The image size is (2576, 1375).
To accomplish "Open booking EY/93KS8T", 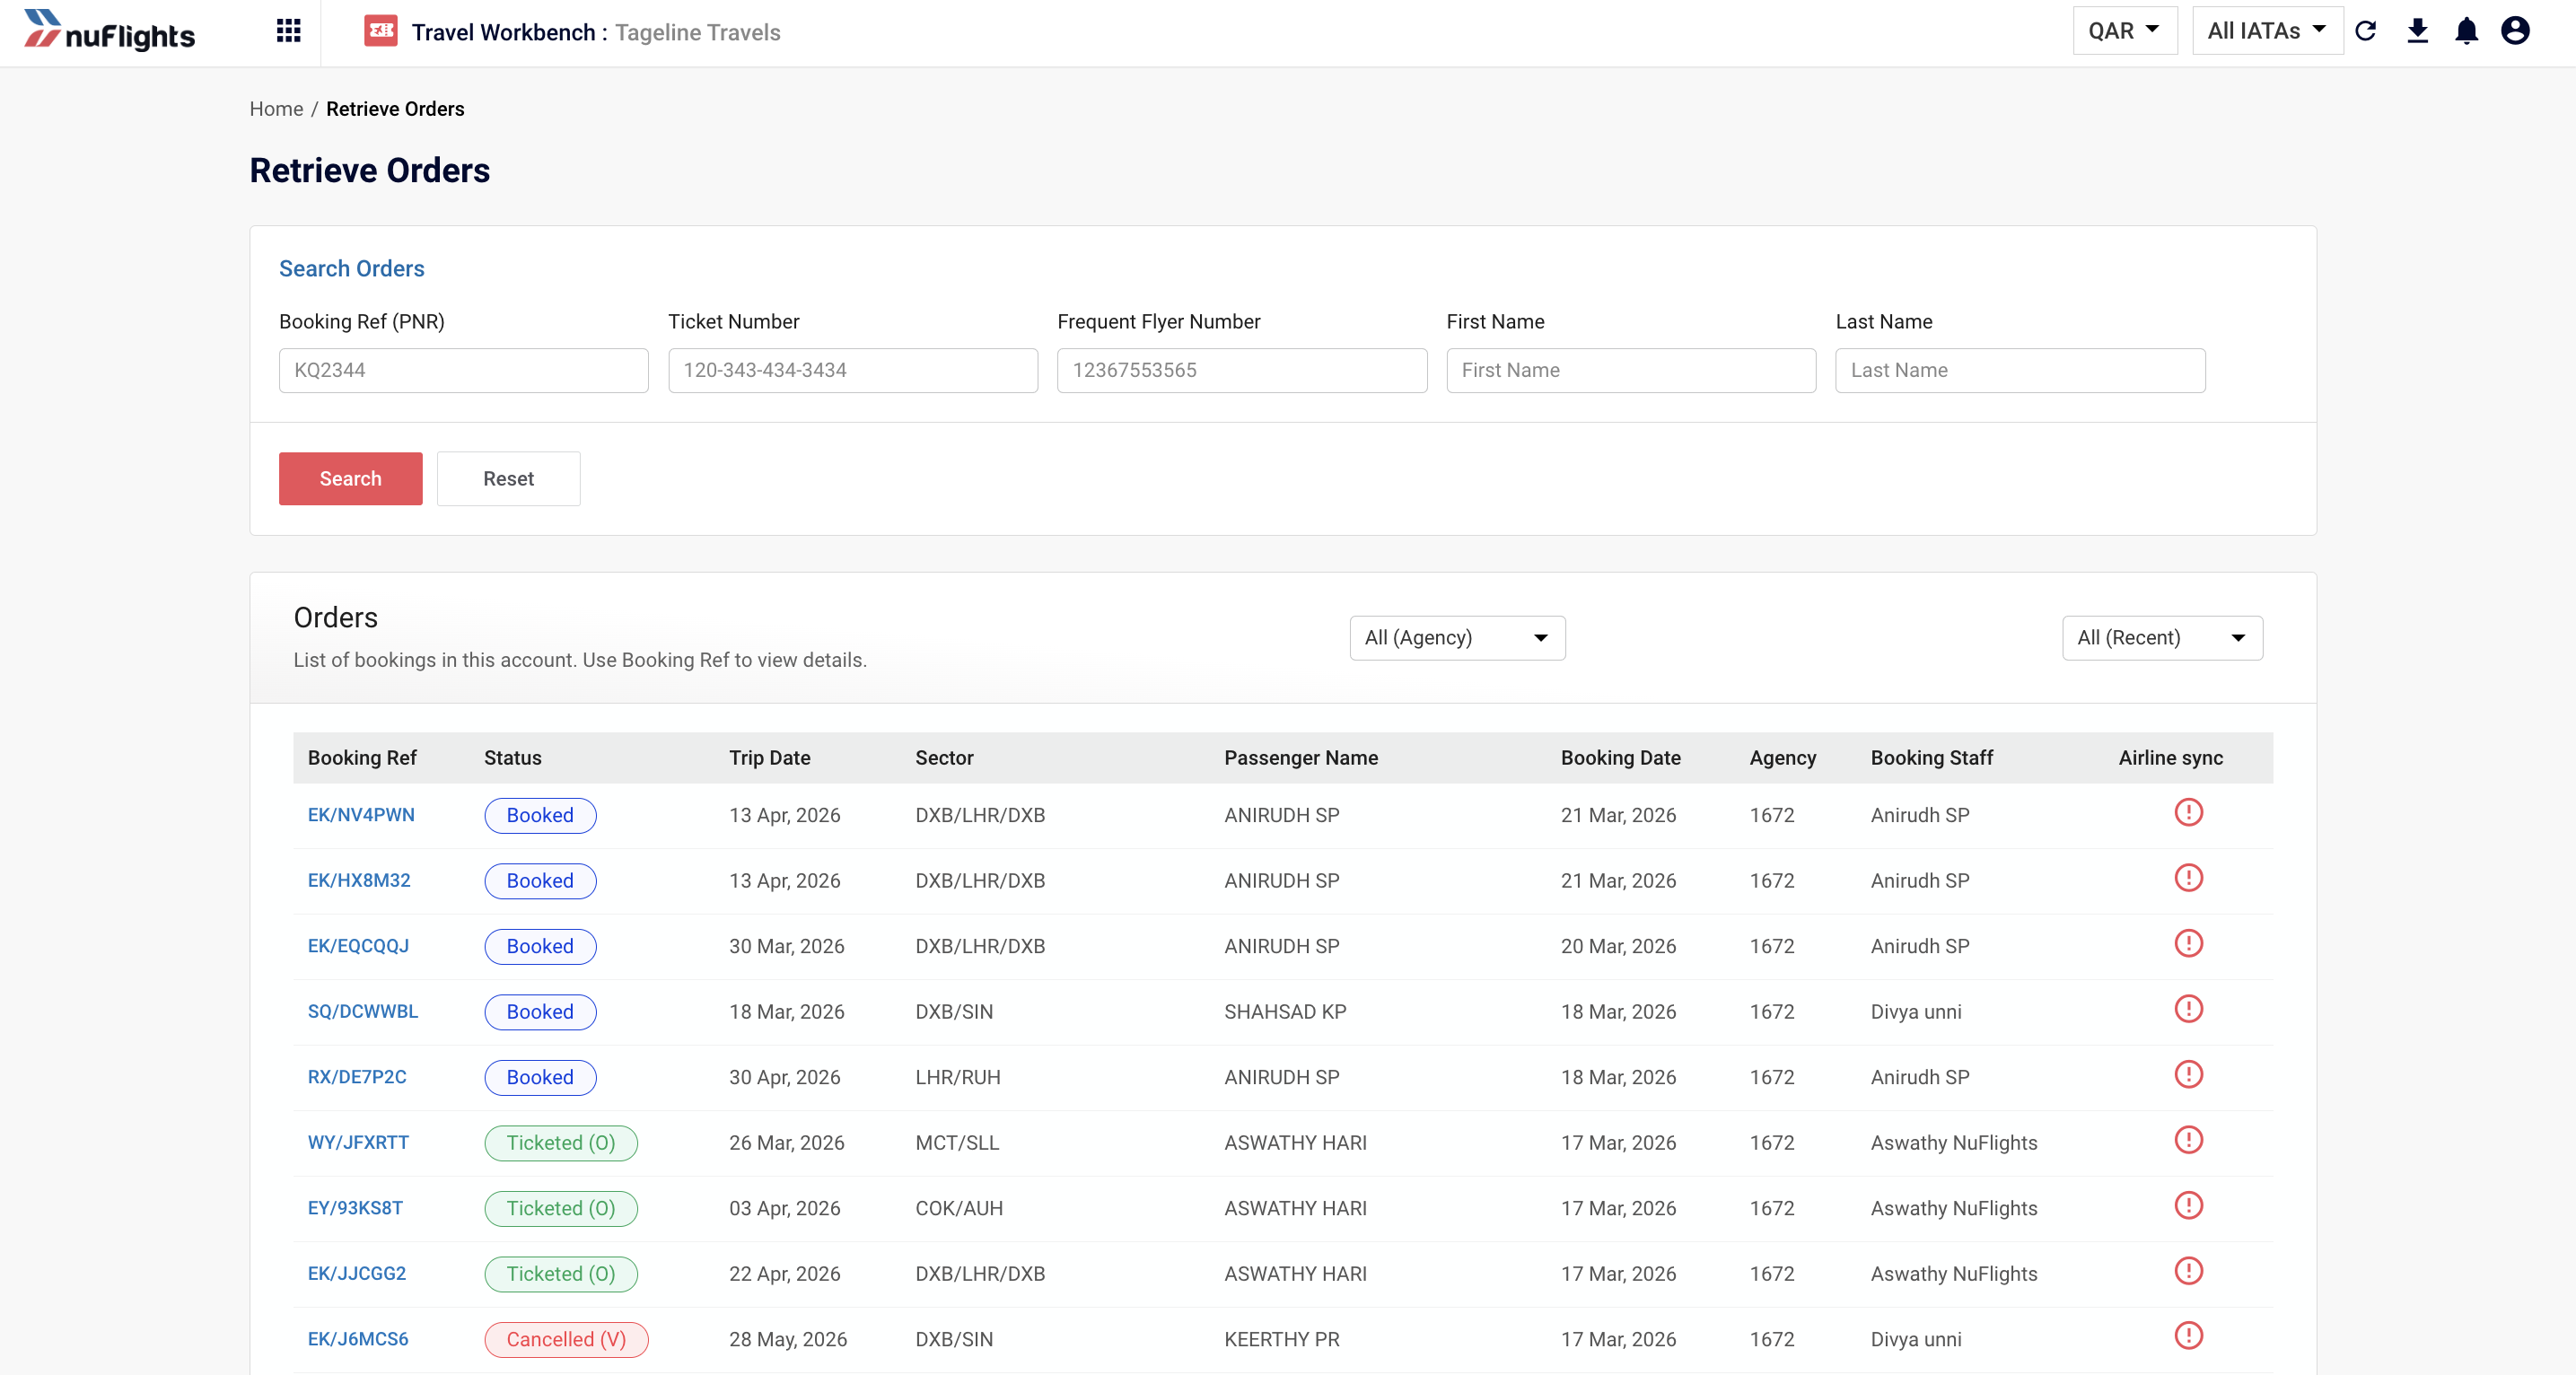I will point(355,1208).
